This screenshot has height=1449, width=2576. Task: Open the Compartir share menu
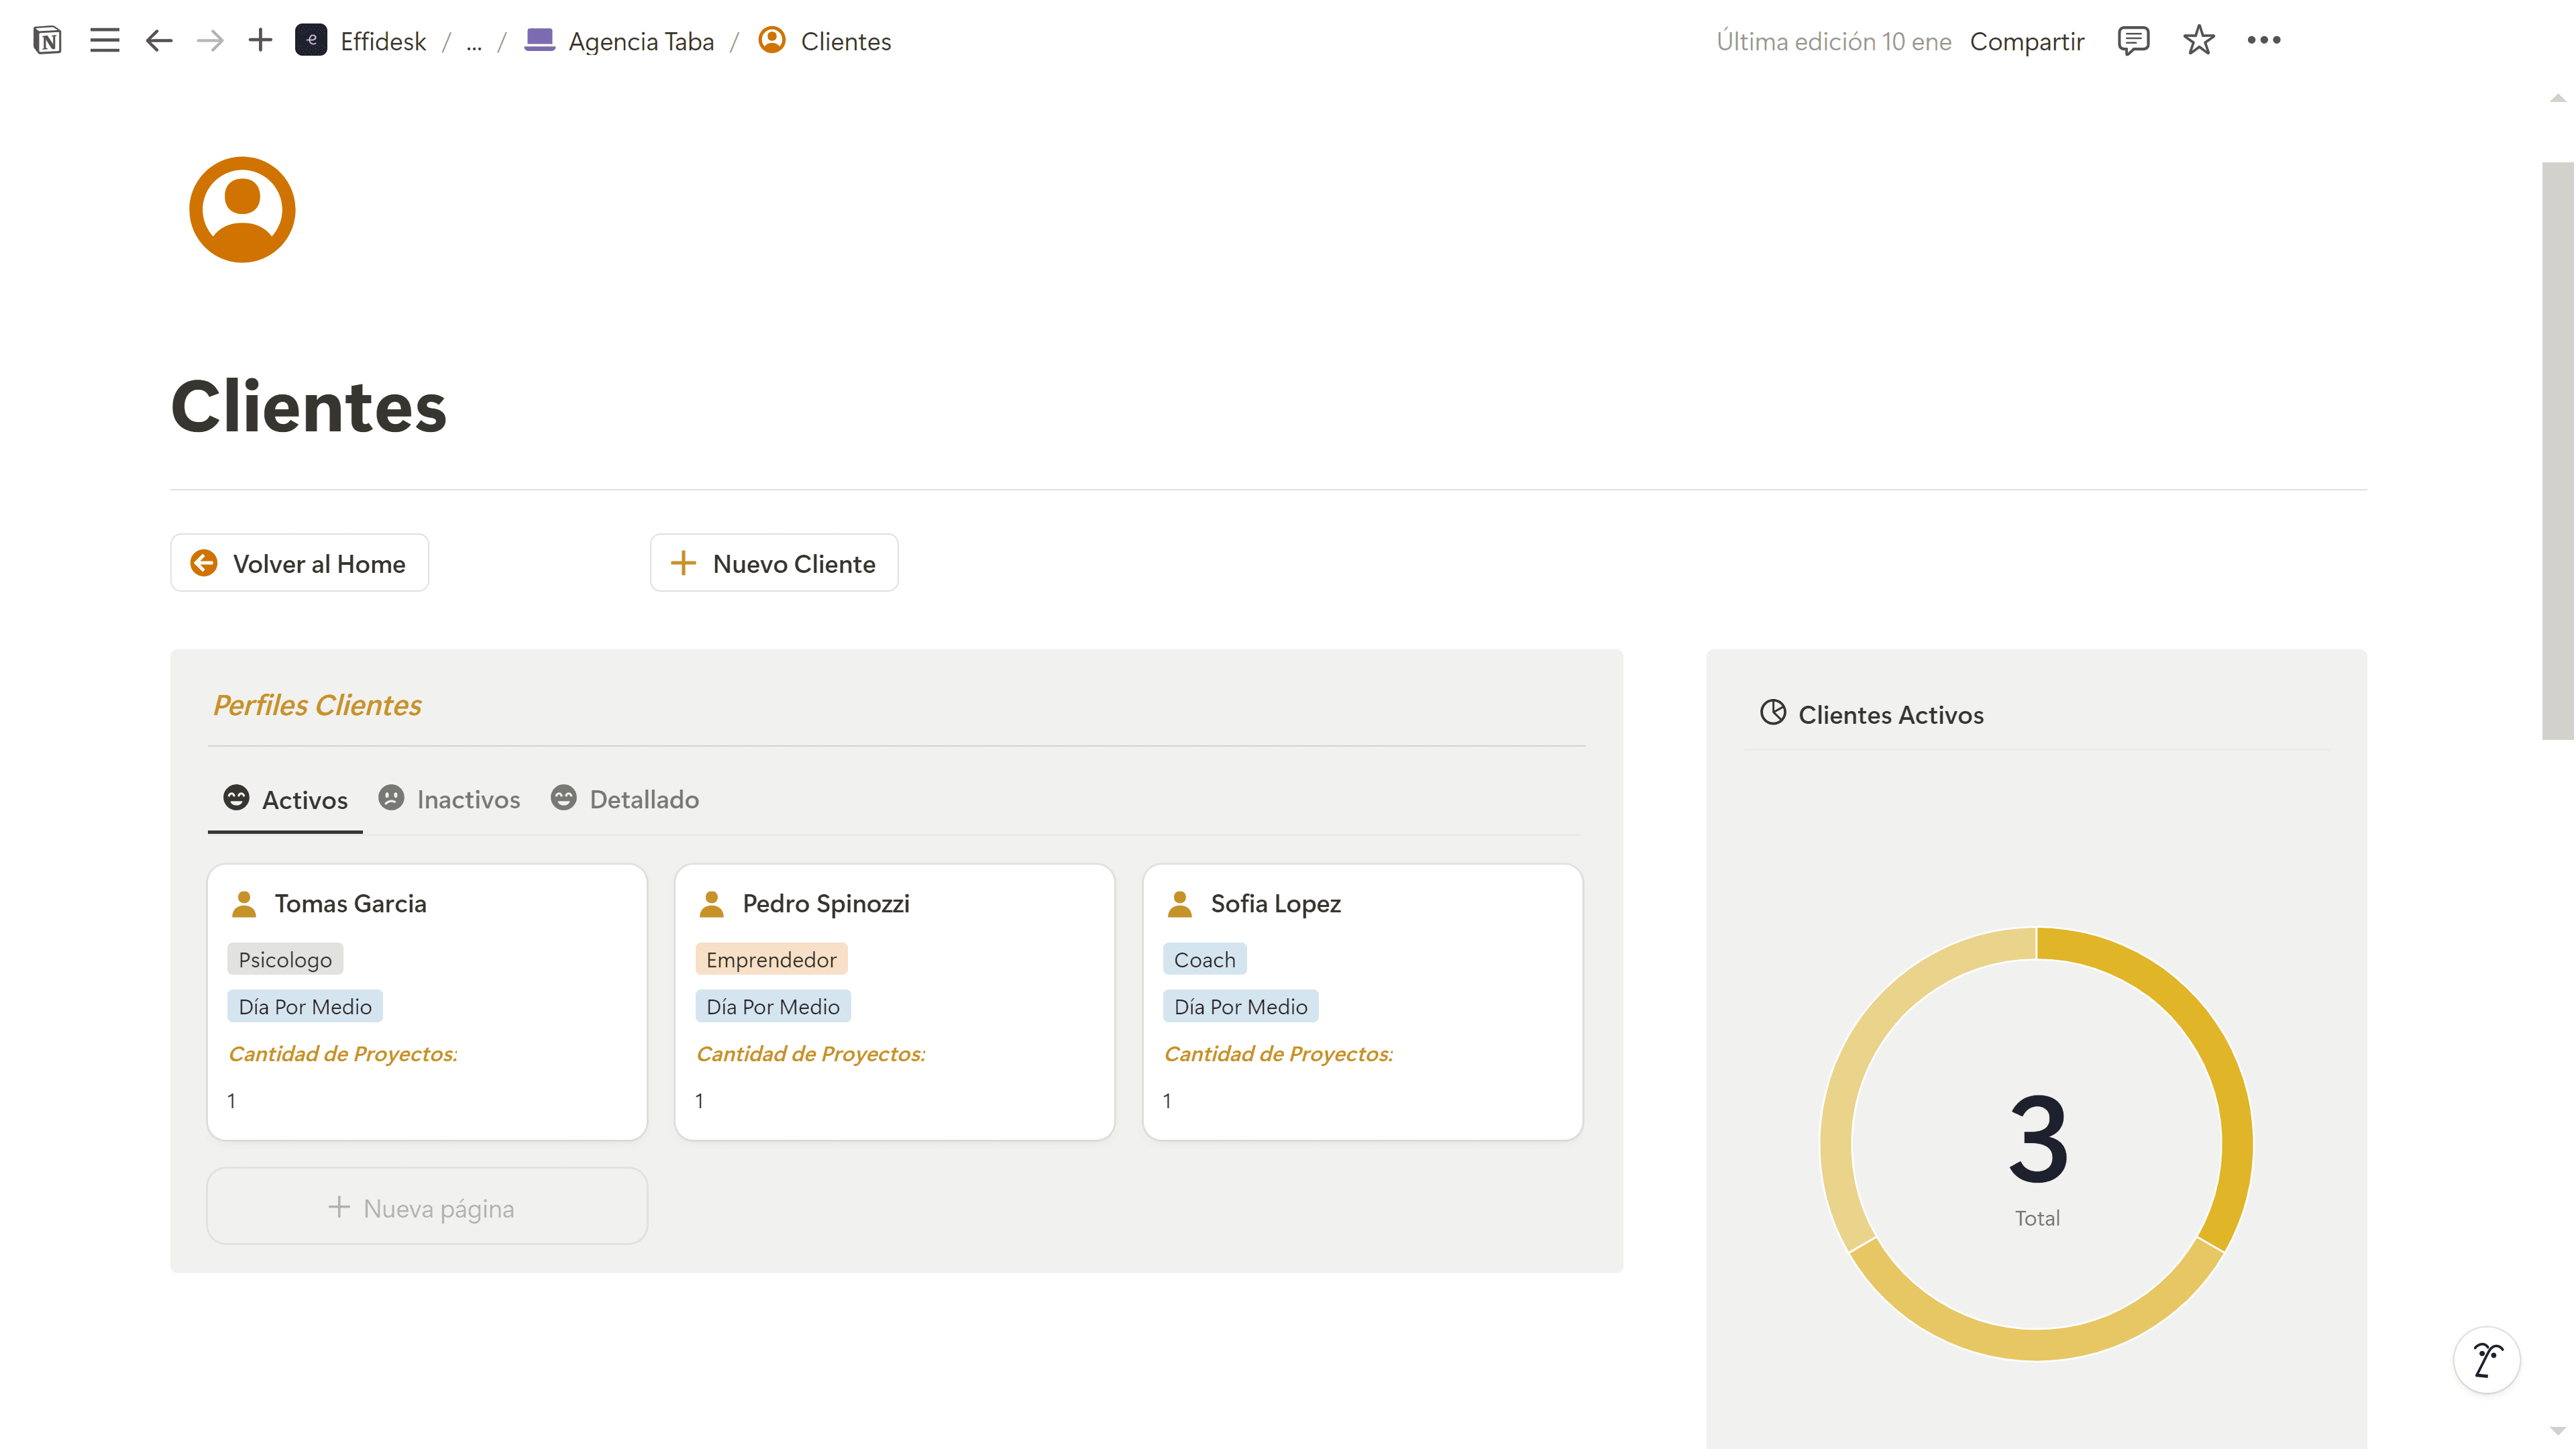[2027, 42]
